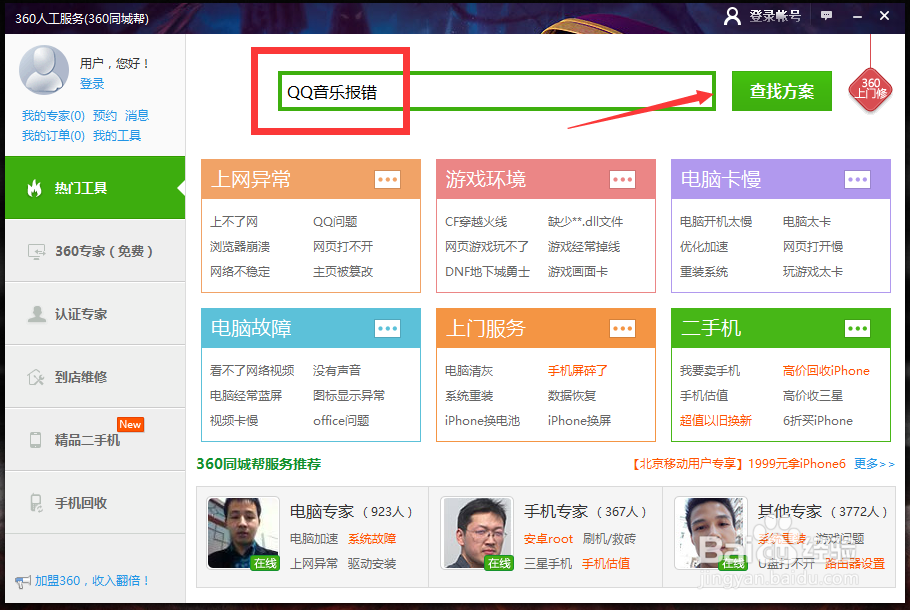910x610 pixels.
Task: Open the 预约 link
Action: (x=105, y=115)
